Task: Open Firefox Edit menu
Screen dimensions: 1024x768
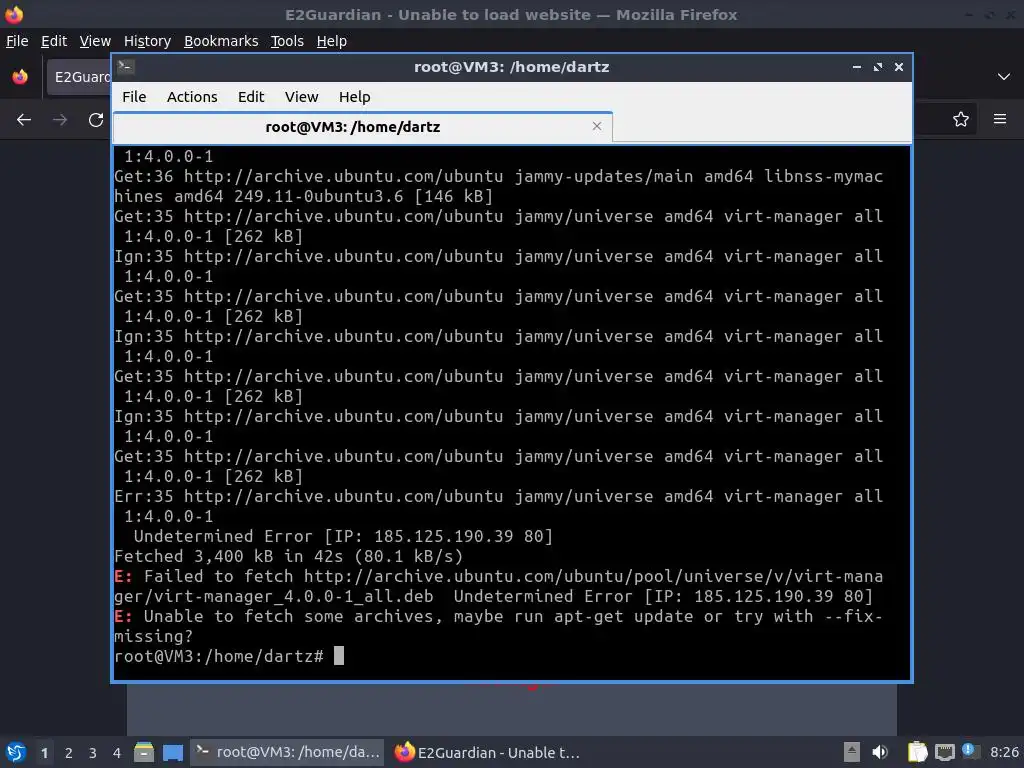Action: coord(54,41)
